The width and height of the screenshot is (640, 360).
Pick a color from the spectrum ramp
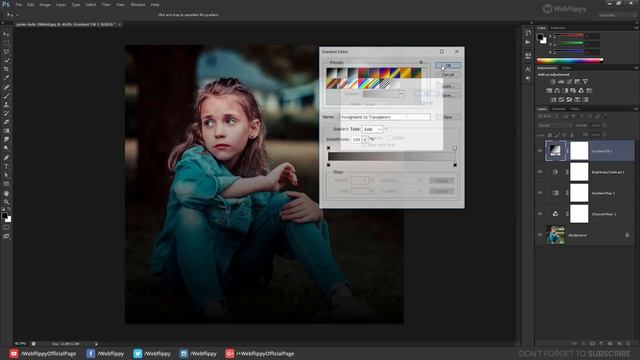(570, 60)
